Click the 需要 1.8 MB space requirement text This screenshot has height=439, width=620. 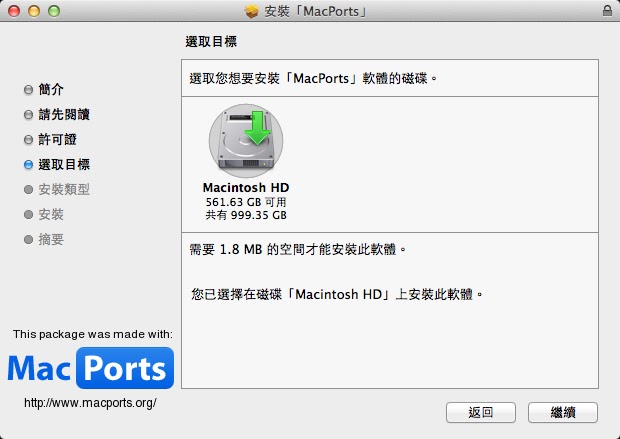point(298,250)
